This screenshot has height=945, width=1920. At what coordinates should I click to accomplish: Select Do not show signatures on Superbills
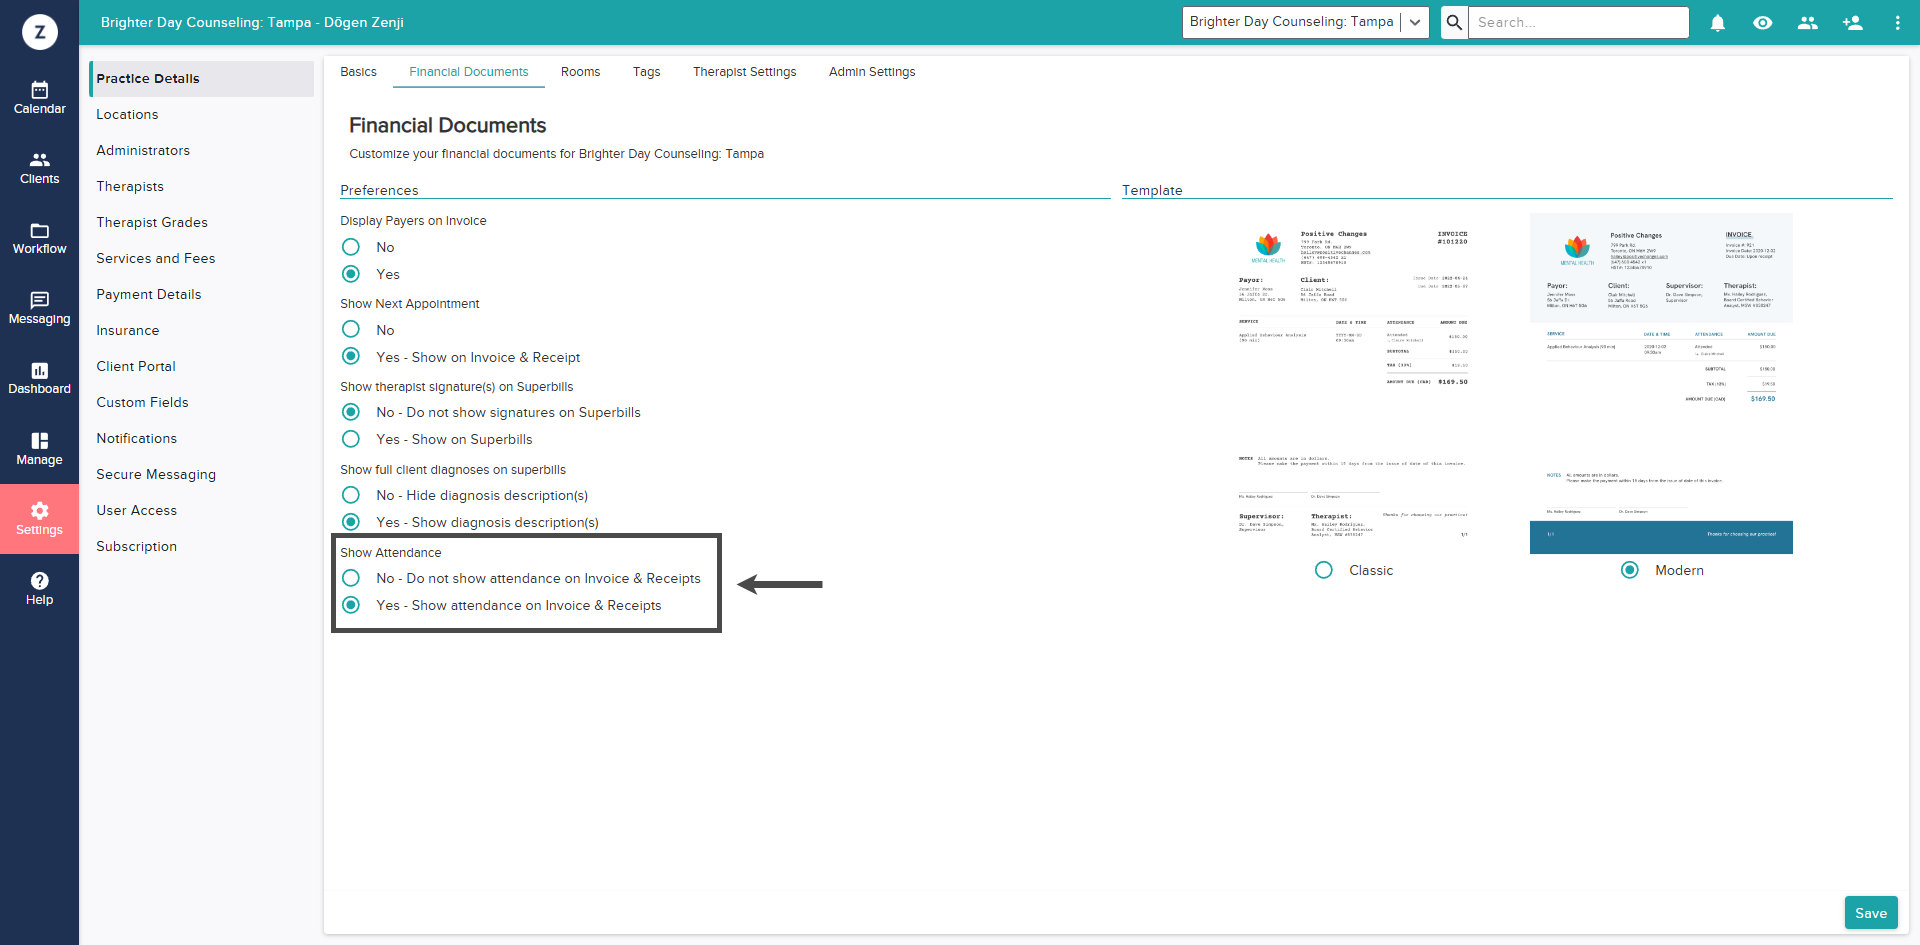tap(351, 412)
